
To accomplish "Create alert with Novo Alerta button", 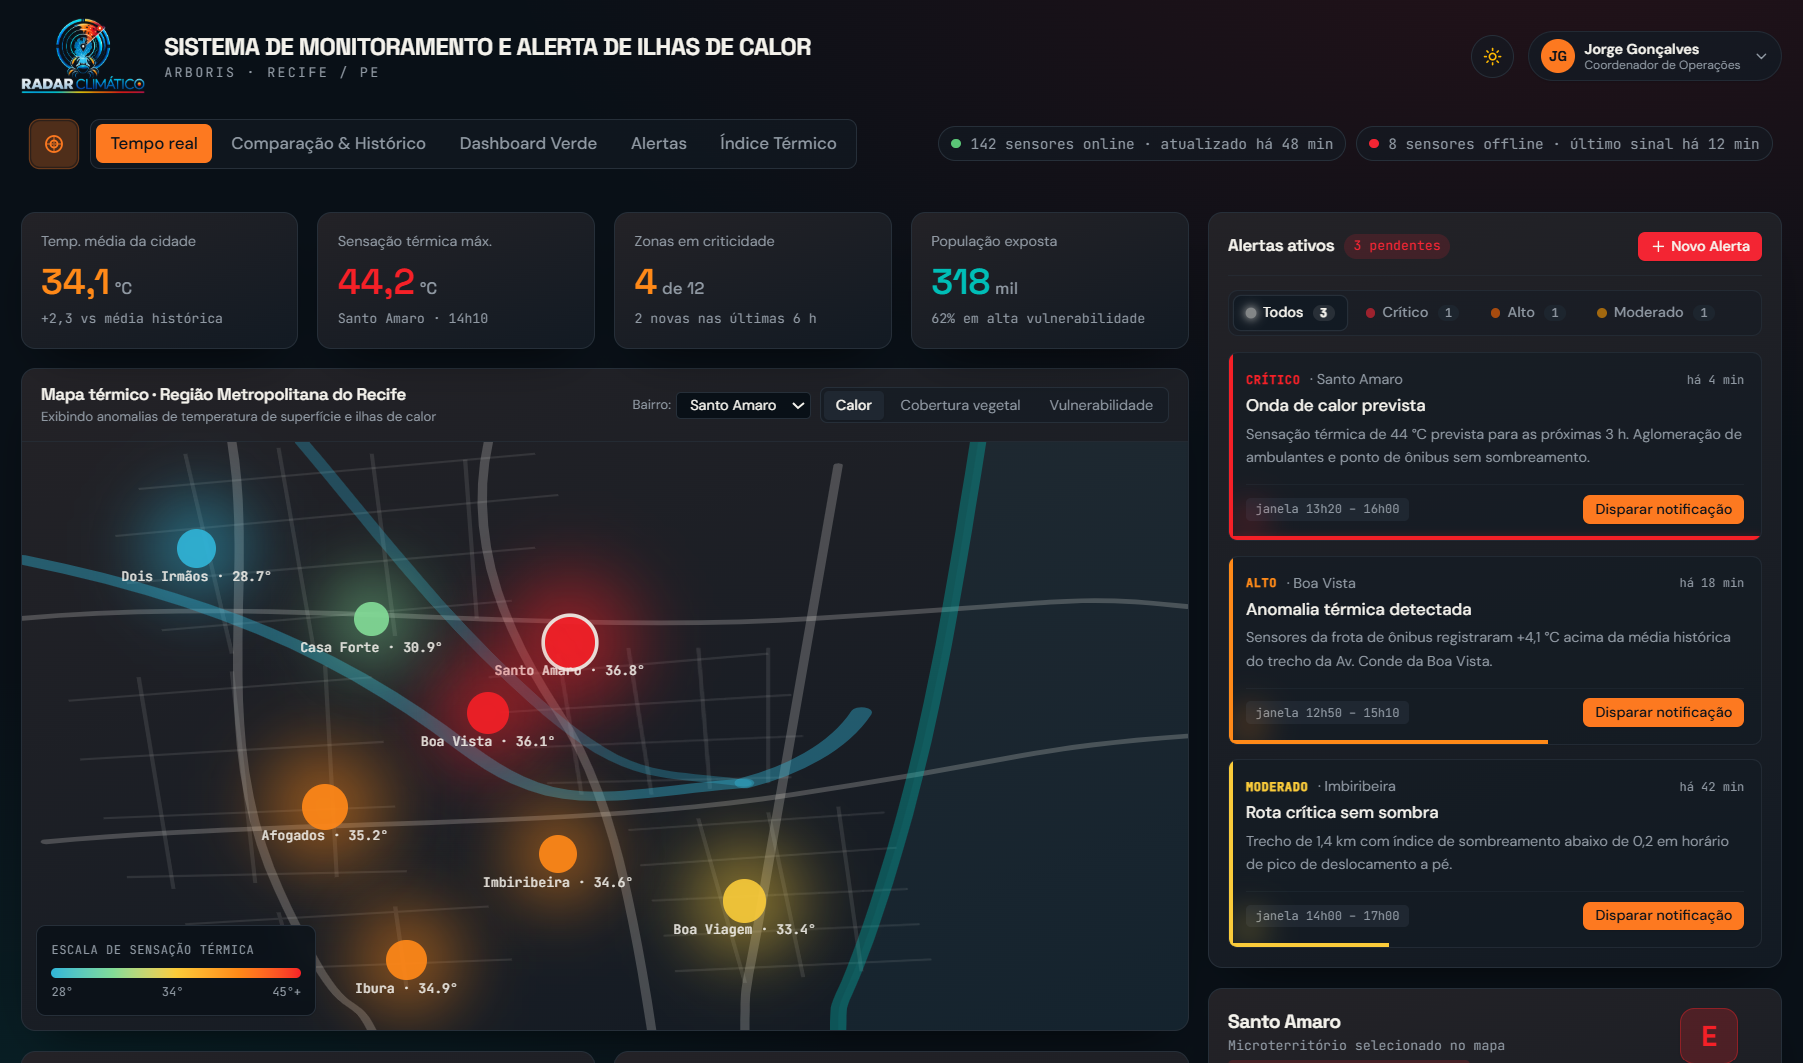I will click(1700, 246).
